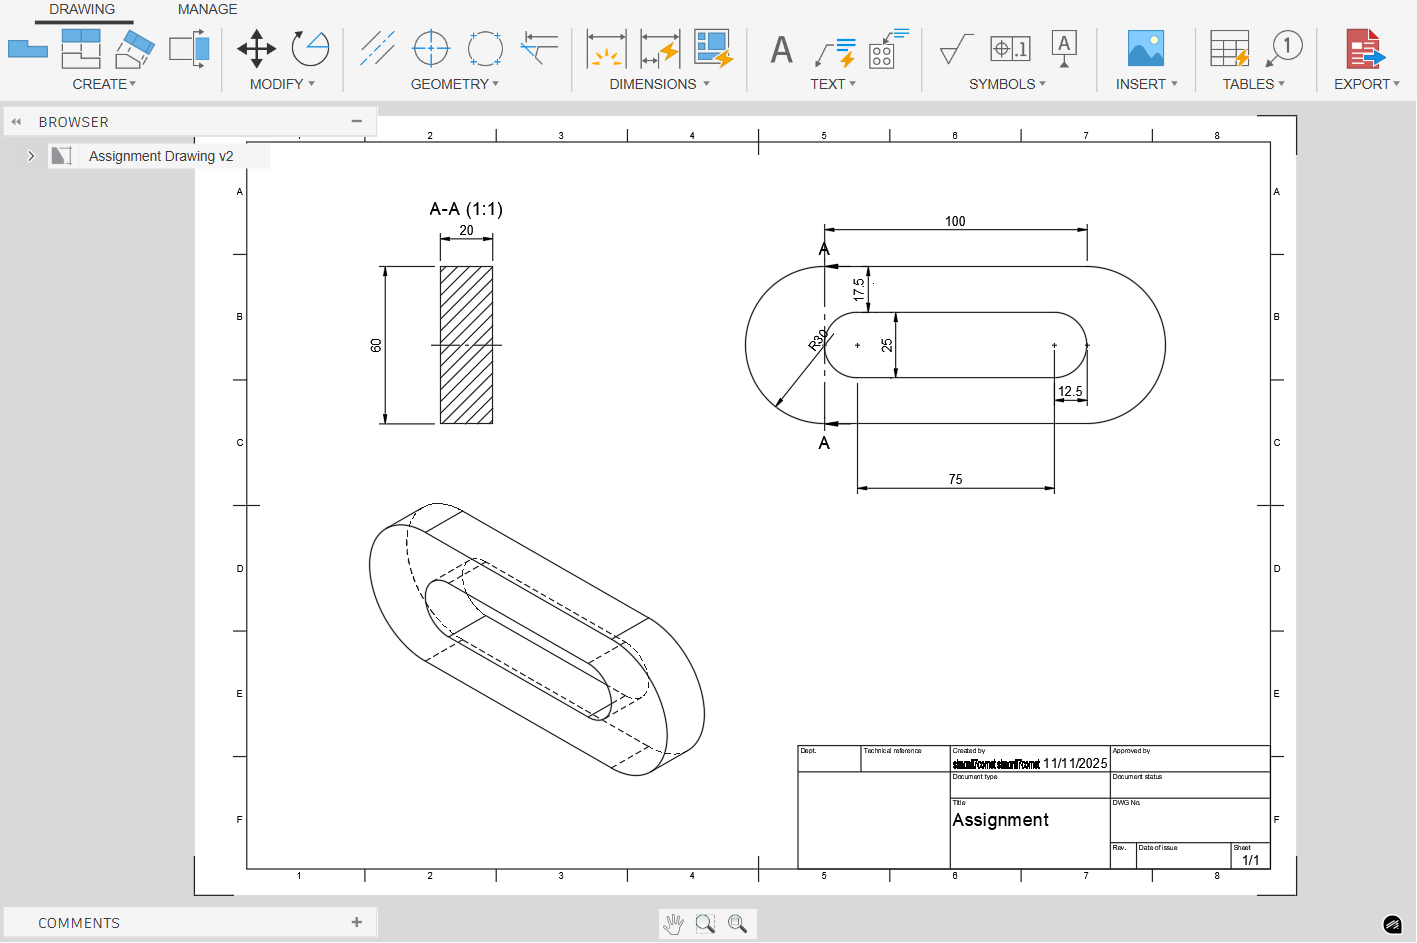Viewport: 1417px width, 943px height.
Task: Open the CREATE dropdown menu
Action: click(x=104, y=84)
